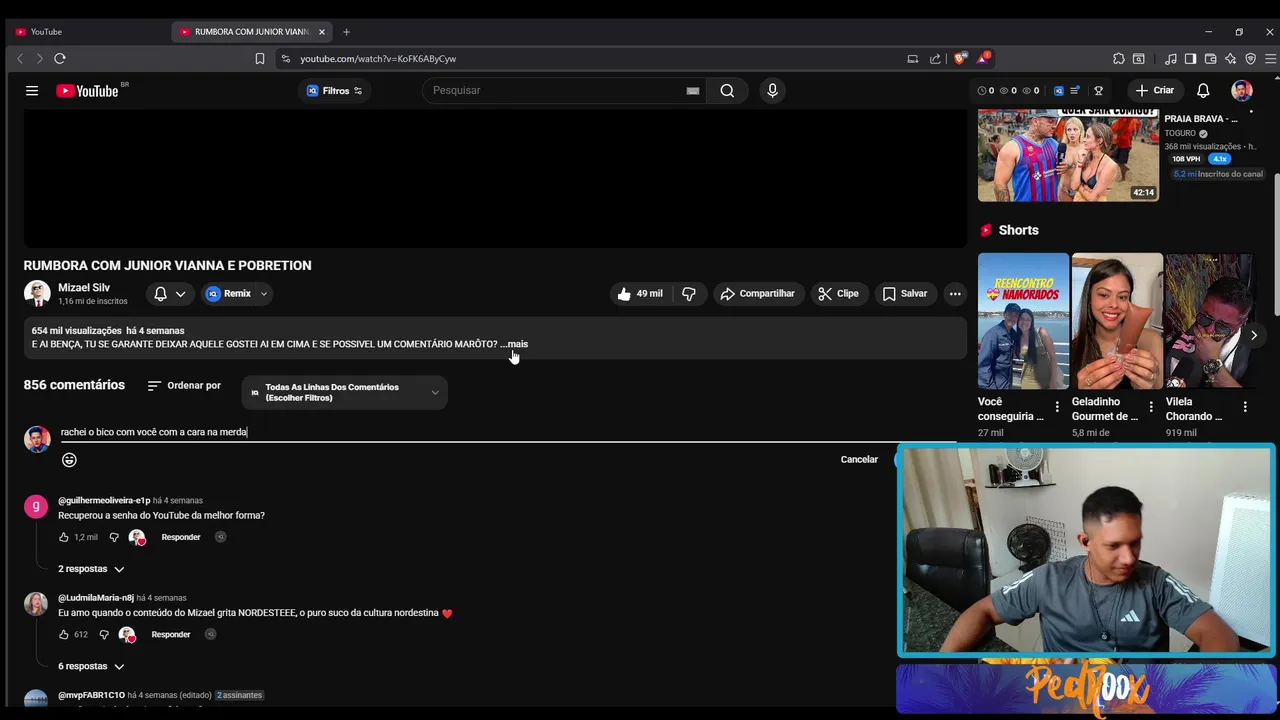The image size is (1280, 720).
Task: Open the account avatar menu
Action: pyautogui.click(x=1242, y=90)
